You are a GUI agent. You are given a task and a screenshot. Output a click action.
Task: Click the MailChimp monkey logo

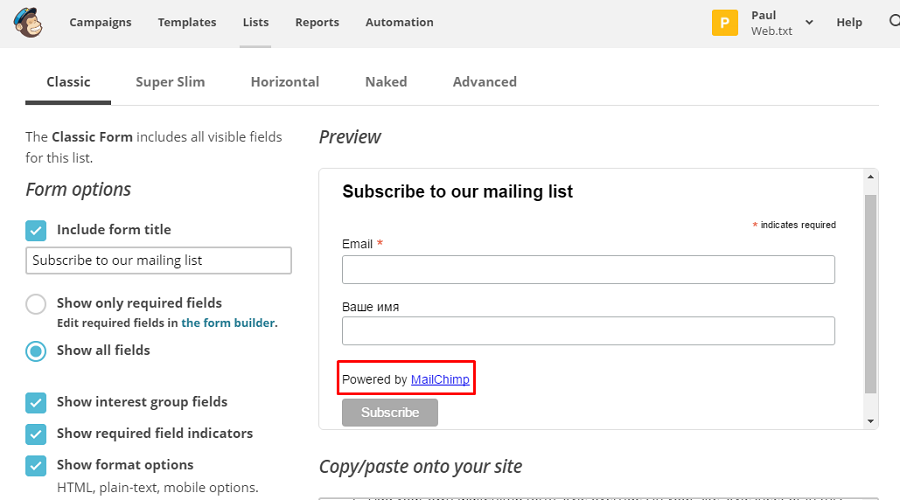point(28,22)
